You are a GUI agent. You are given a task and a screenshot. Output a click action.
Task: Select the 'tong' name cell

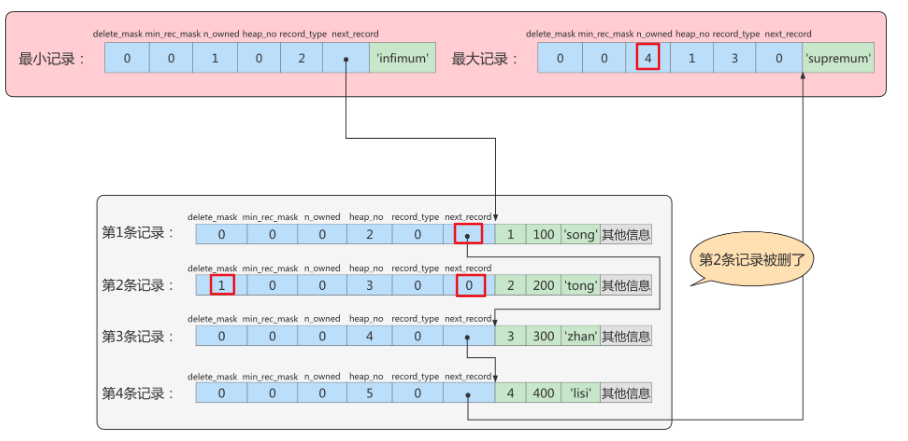point(579,286)
